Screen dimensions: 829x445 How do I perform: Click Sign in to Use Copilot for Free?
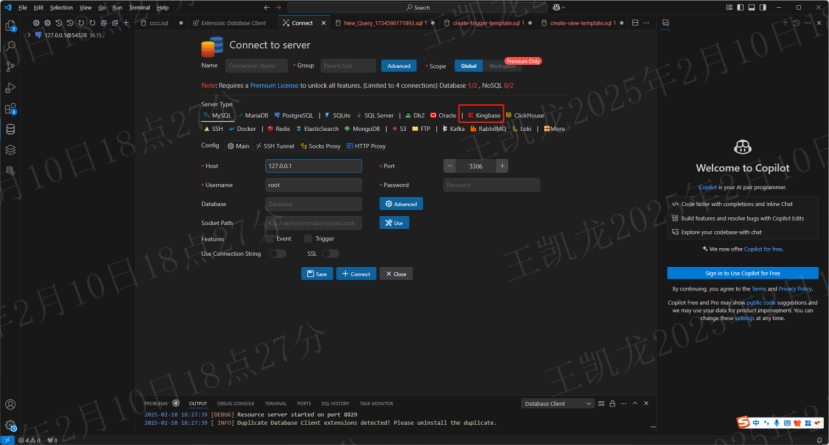(x=742, y=273)
